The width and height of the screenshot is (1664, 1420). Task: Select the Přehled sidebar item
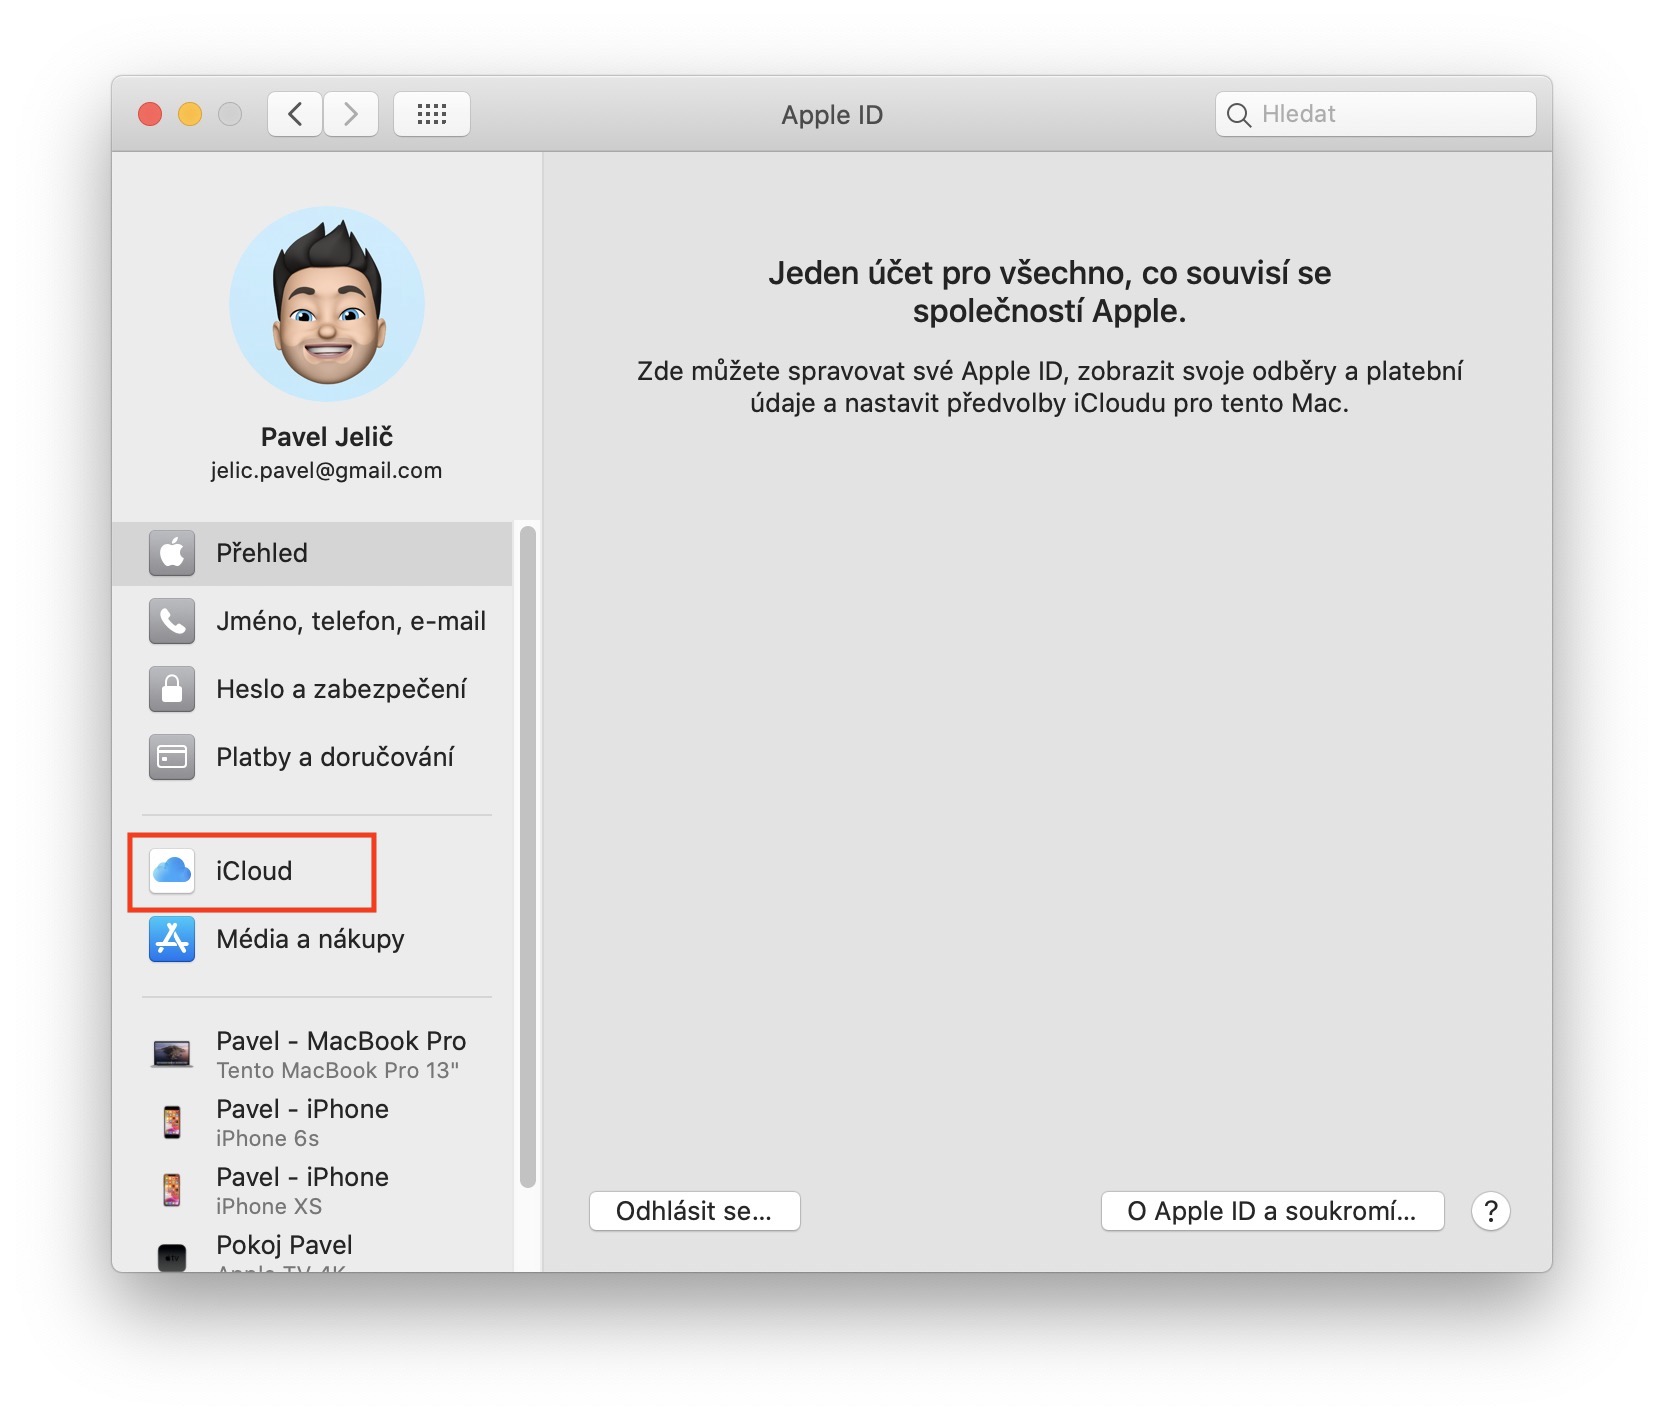(312, 553)
